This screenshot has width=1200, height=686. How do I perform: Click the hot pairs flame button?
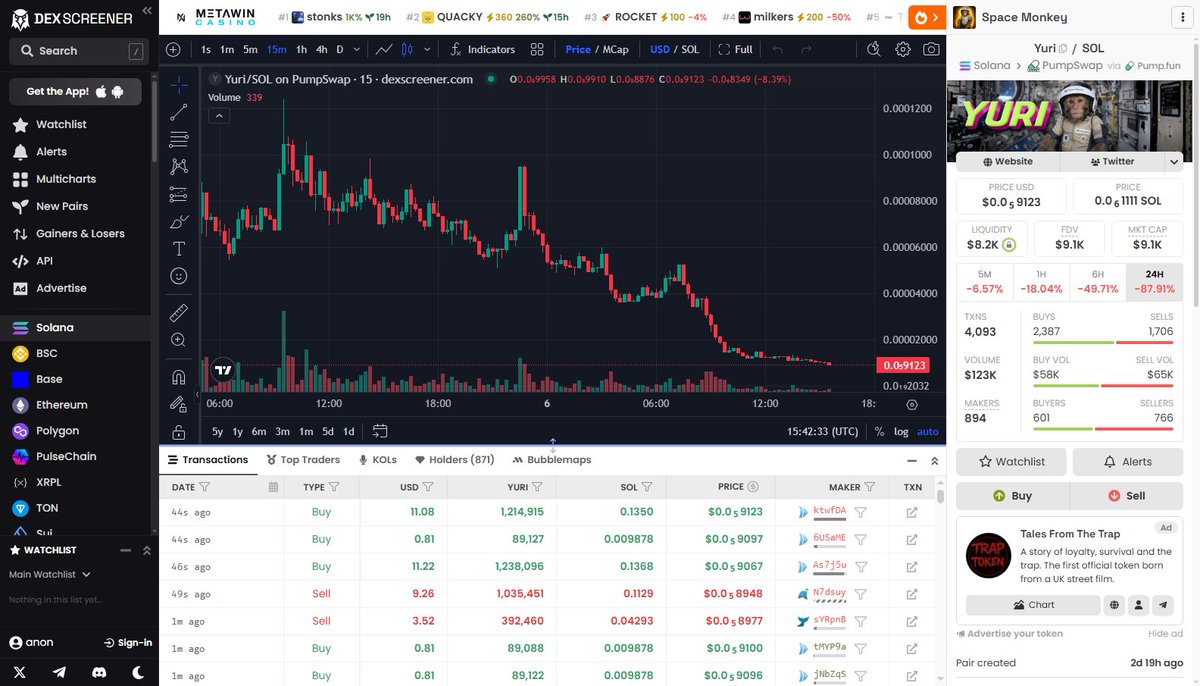pyautogui.click(x=928, y=17)
